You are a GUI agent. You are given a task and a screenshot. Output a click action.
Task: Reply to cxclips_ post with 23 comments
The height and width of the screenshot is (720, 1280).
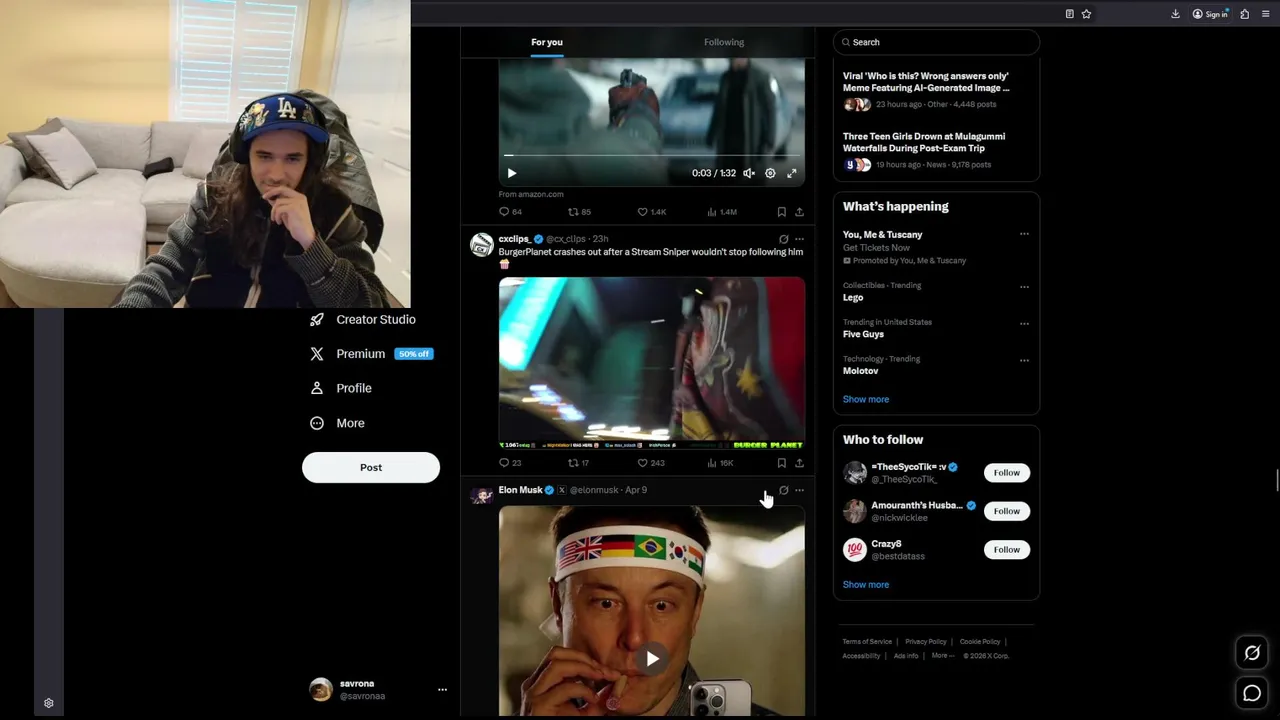tap(510, 463)
